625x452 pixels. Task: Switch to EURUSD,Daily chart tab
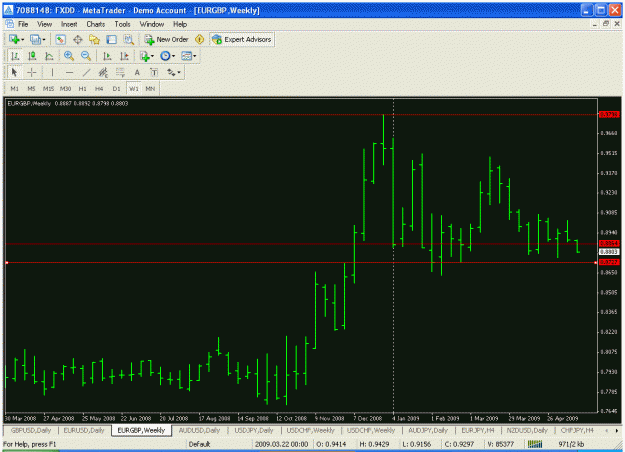pos(84,430)
